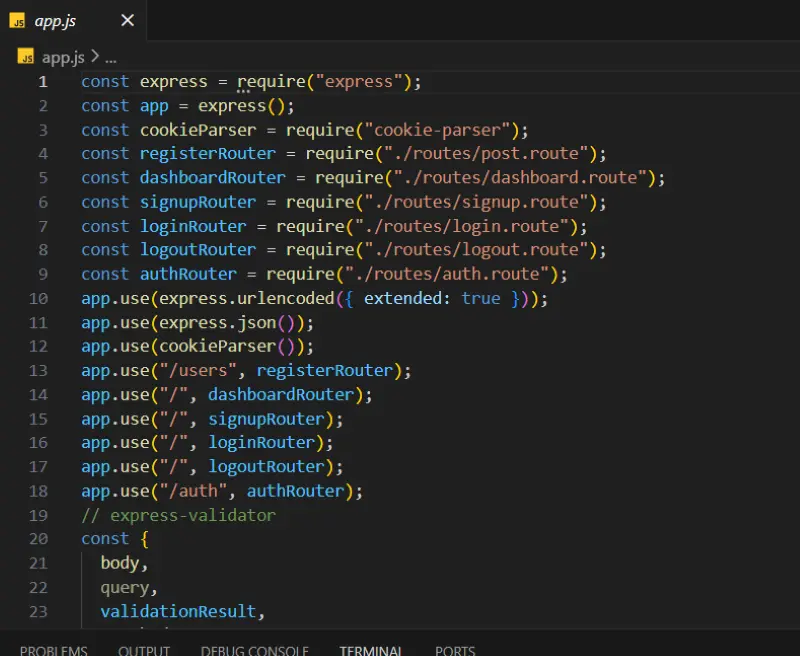View the OUTPUT panel

143,650
